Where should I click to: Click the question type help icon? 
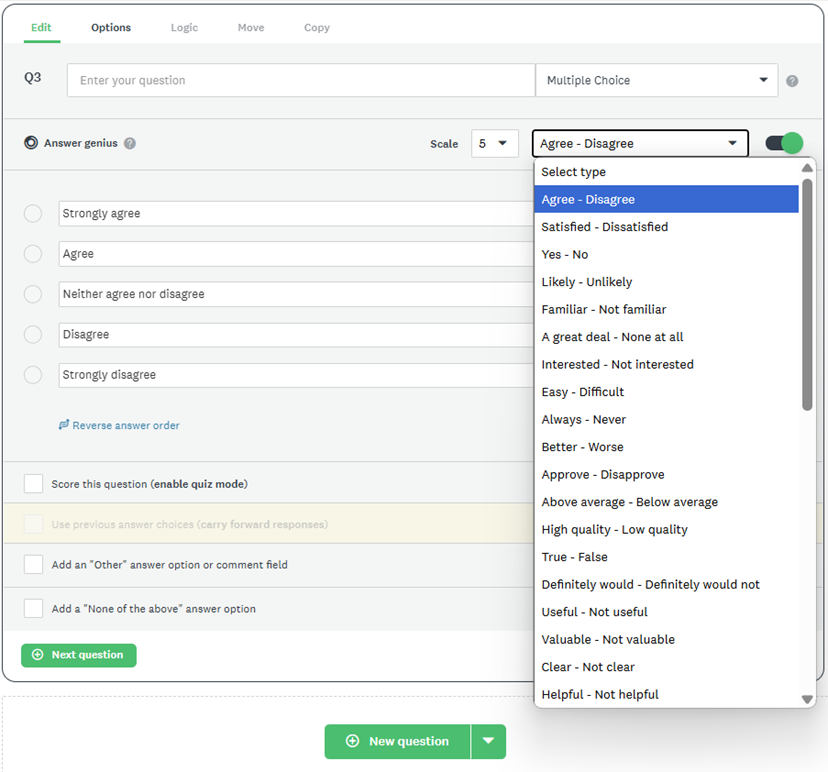[792, 81]
